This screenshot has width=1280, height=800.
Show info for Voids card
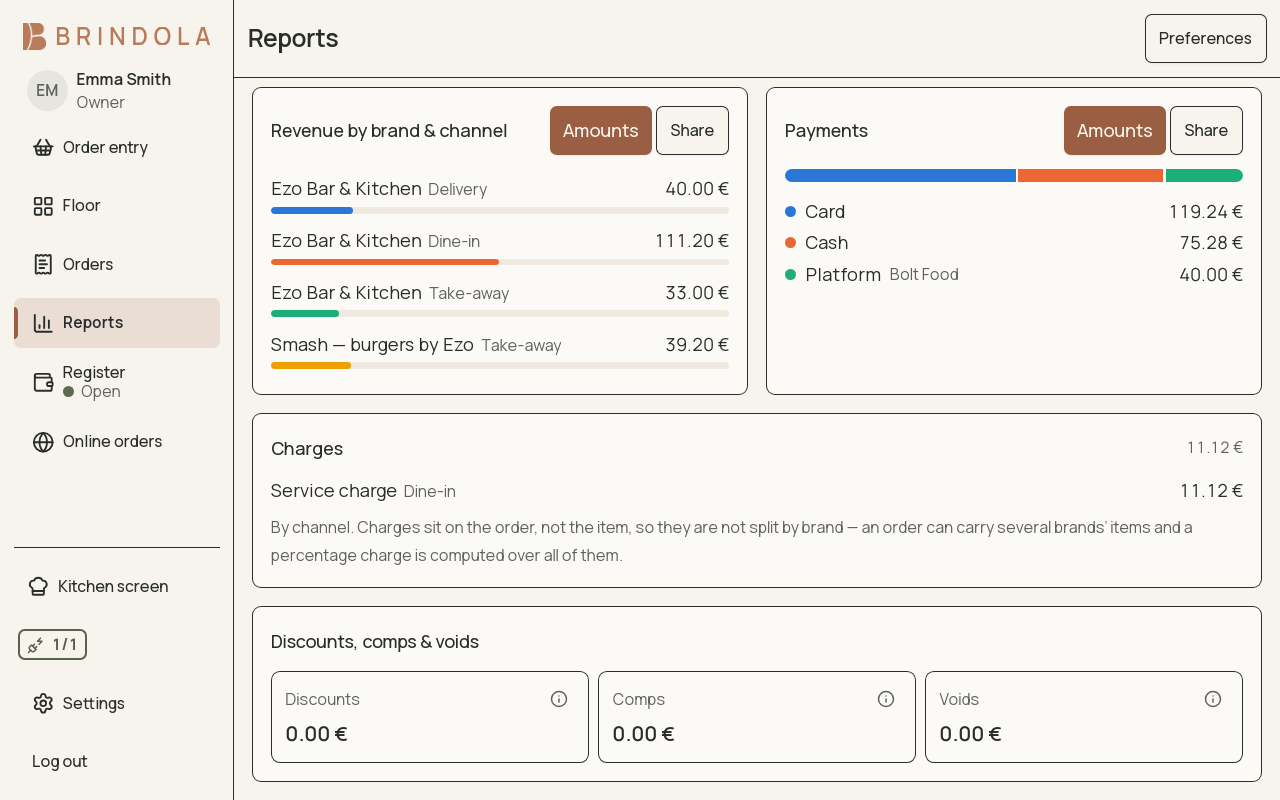pyautogui.click(x=1213, y=699)
